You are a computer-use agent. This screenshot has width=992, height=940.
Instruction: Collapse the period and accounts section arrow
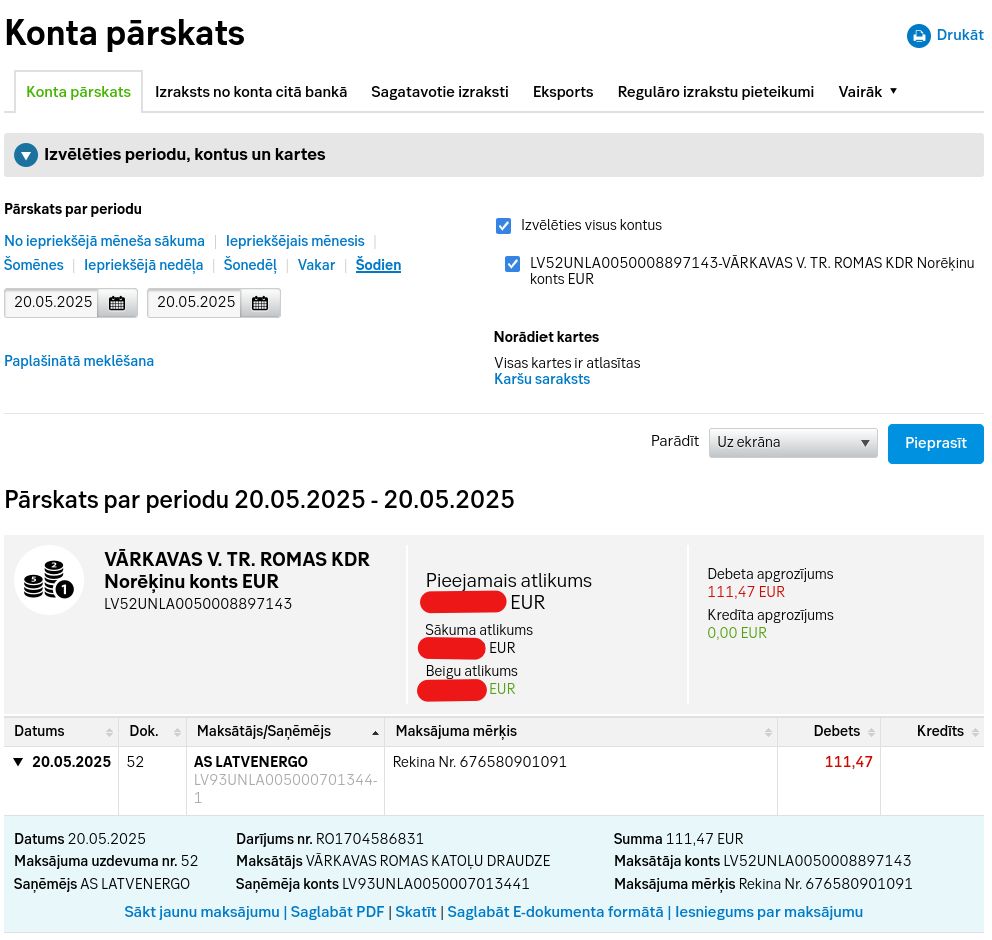tap(26, 155)
